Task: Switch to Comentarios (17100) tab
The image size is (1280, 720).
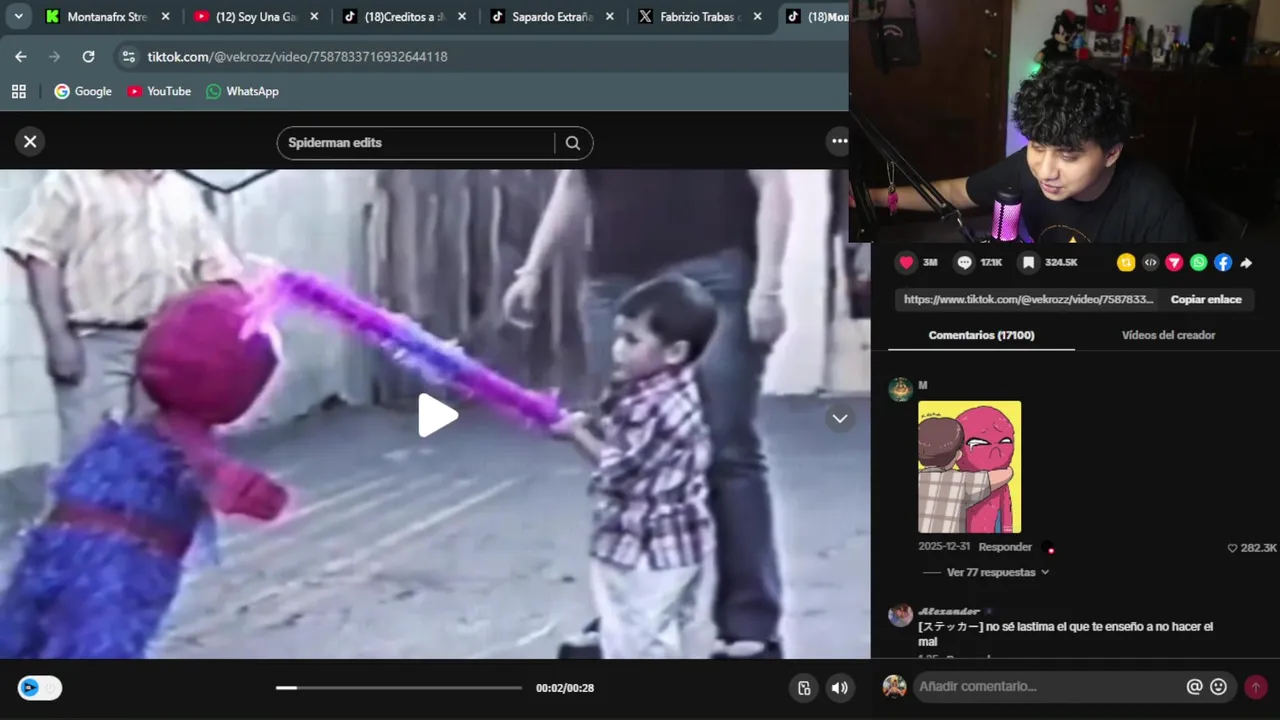Action: coord(981,335)
